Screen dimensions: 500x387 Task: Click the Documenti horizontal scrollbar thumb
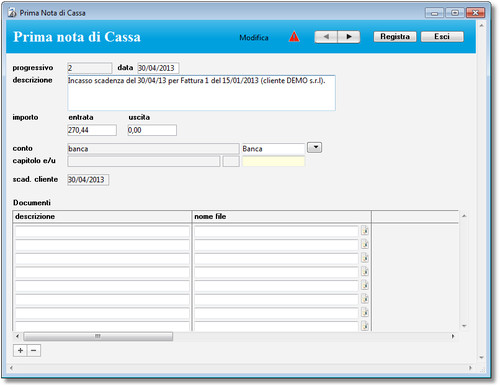98,336
